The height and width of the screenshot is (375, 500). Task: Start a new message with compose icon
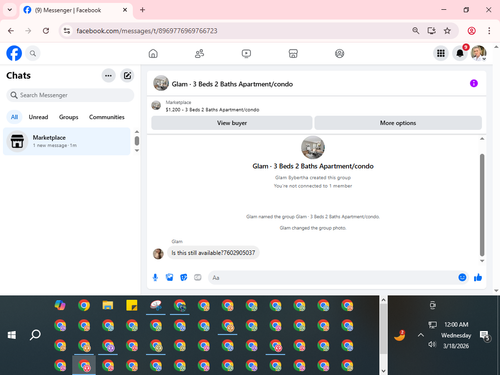127,76
